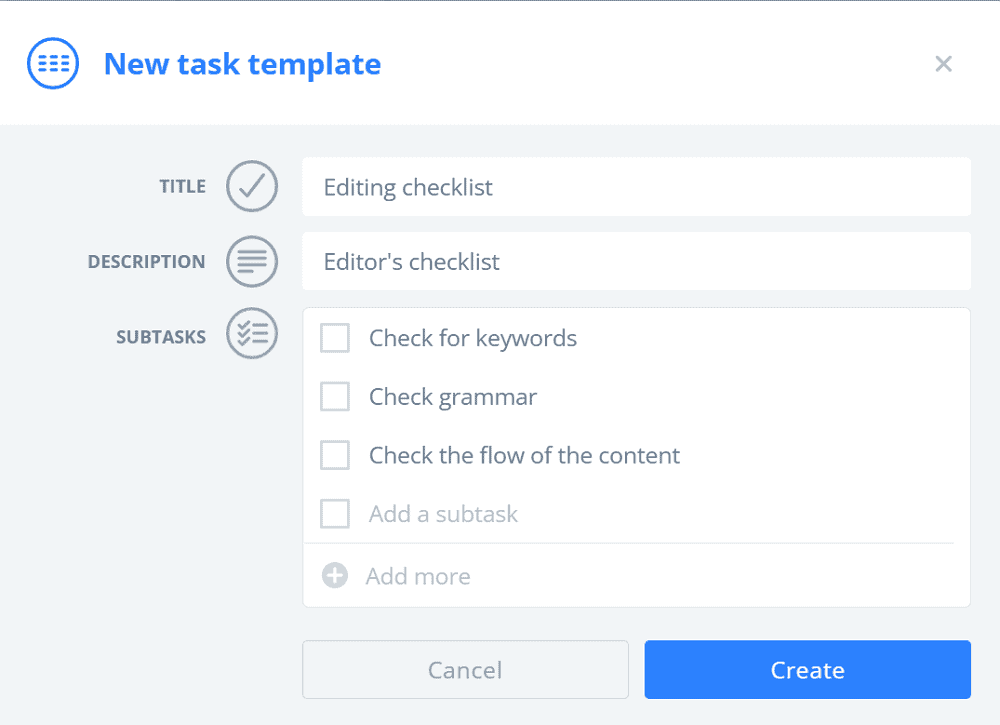
Task: Focus the Description field with Editor's checklist
Action: coord(636,261)
